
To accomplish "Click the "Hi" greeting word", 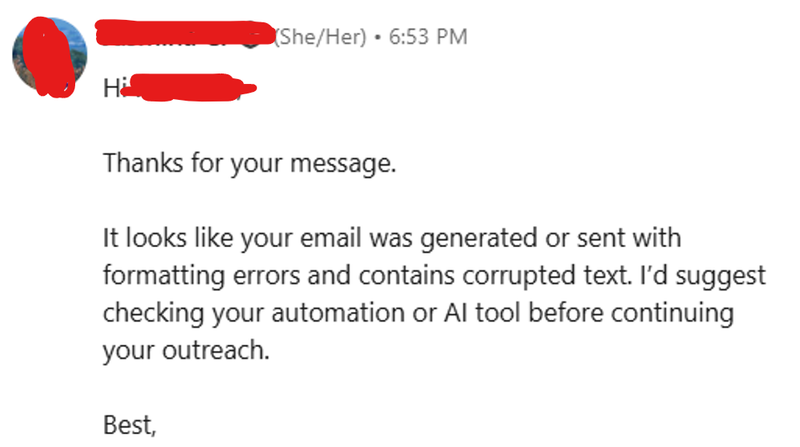I will tap(113, 88).
